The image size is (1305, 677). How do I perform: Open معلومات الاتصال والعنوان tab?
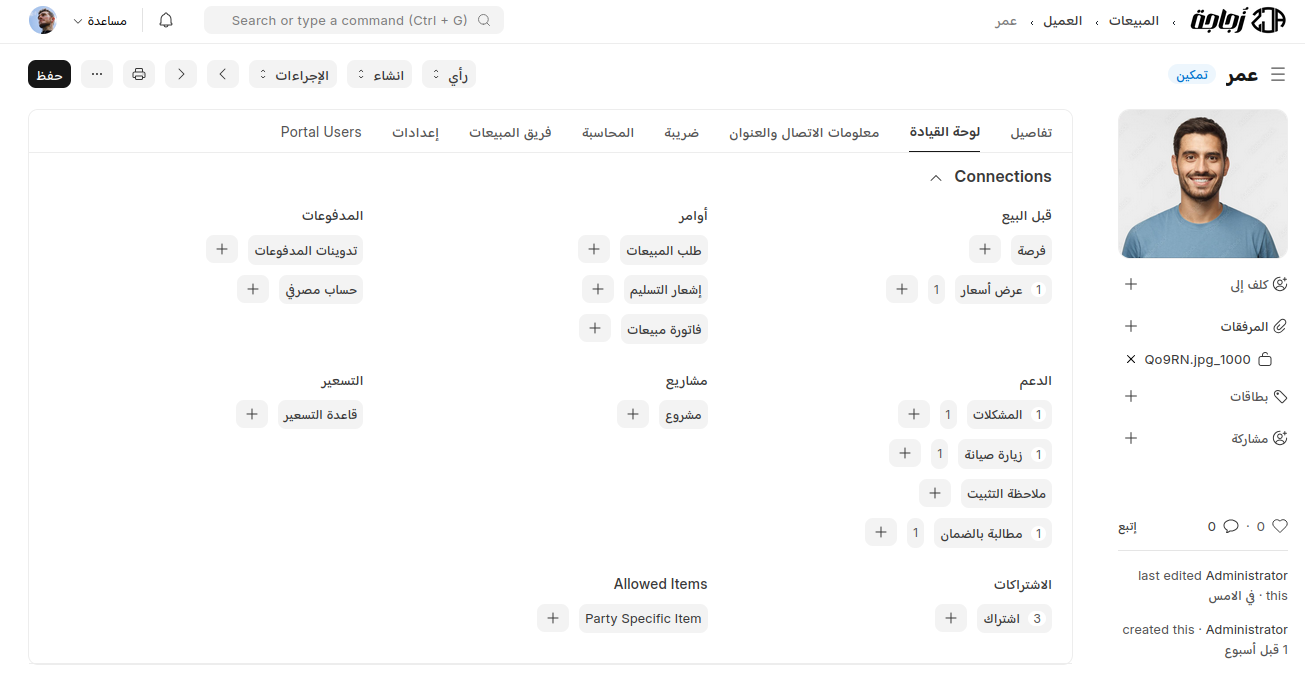click(804, 132)
